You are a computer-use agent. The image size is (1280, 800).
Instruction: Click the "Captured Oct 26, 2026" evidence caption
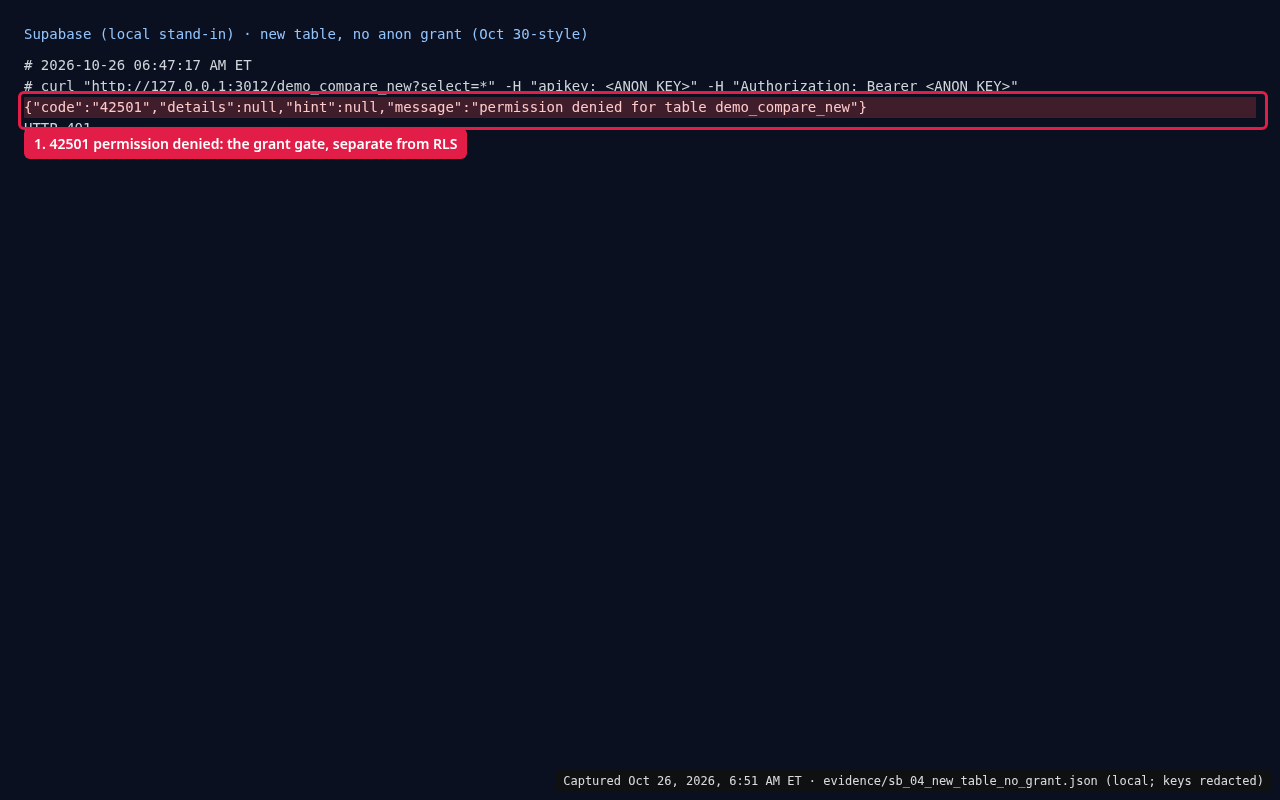coord(913,781)
